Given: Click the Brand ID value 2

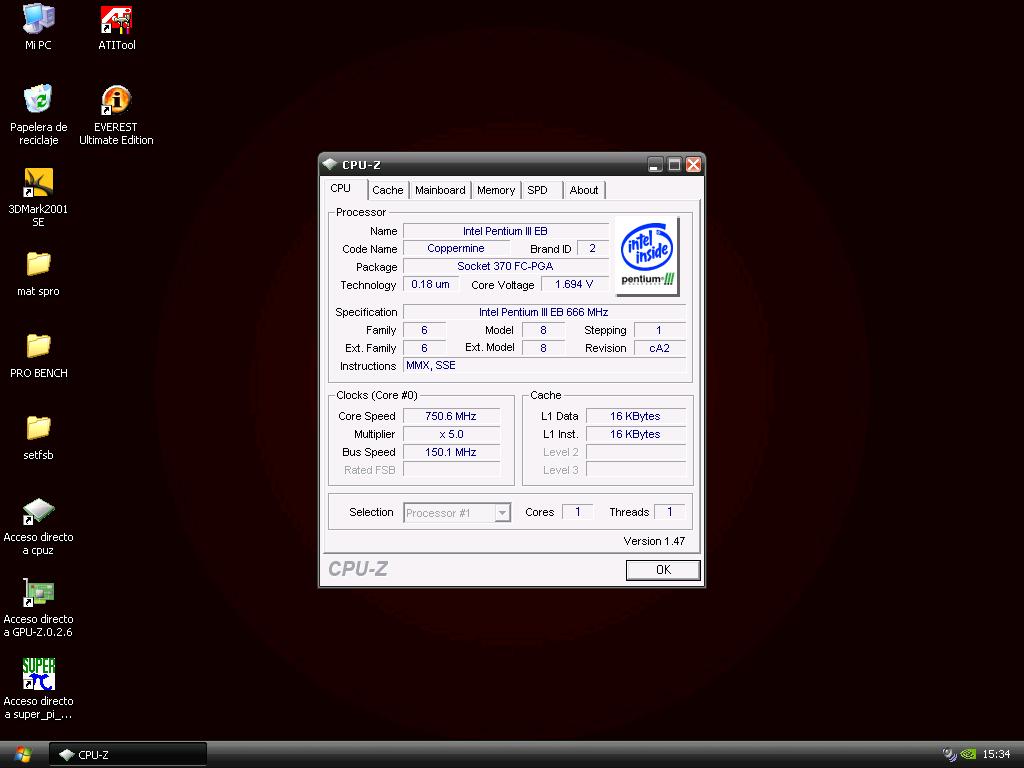Looking at the screenshot, I should [x=592, y=249].
